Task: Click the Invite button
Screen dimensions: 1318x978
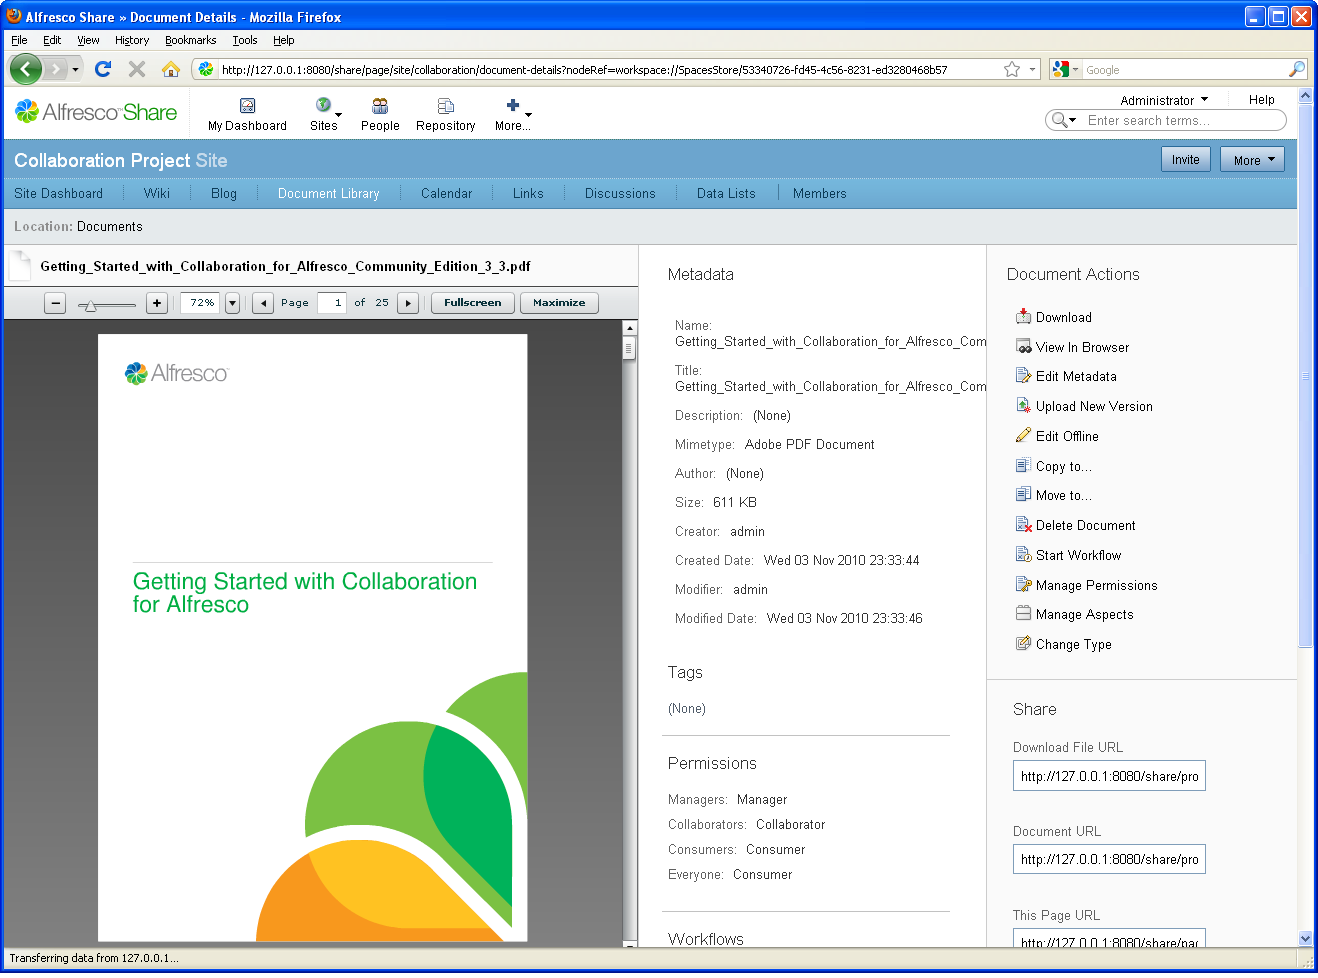Action: (1186, 160)
